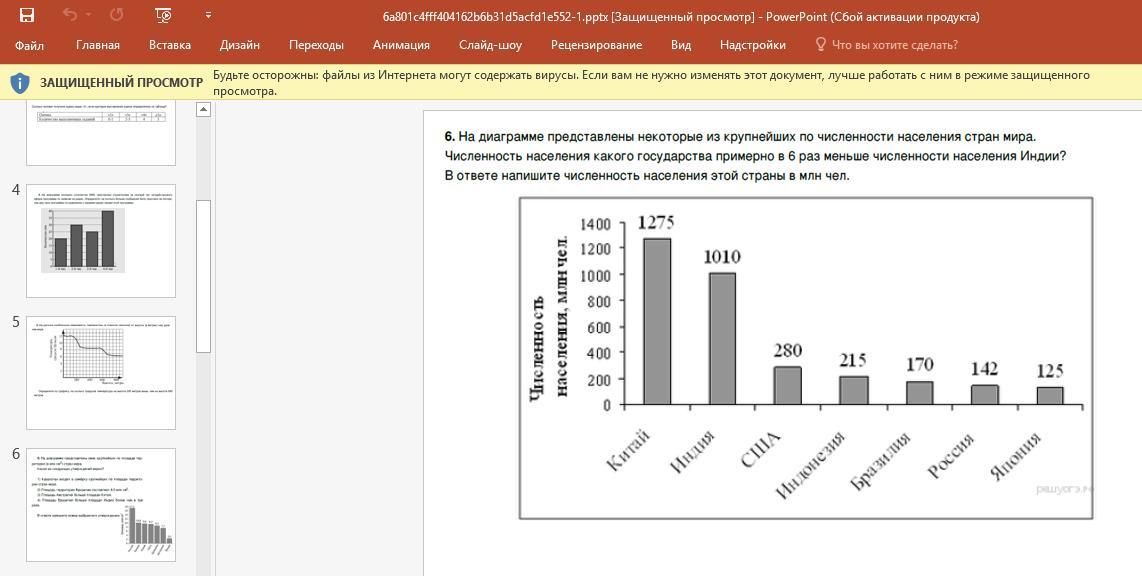Click the Индия bar in the chart
1142x576 pixels.
click(x=722, y=339)
